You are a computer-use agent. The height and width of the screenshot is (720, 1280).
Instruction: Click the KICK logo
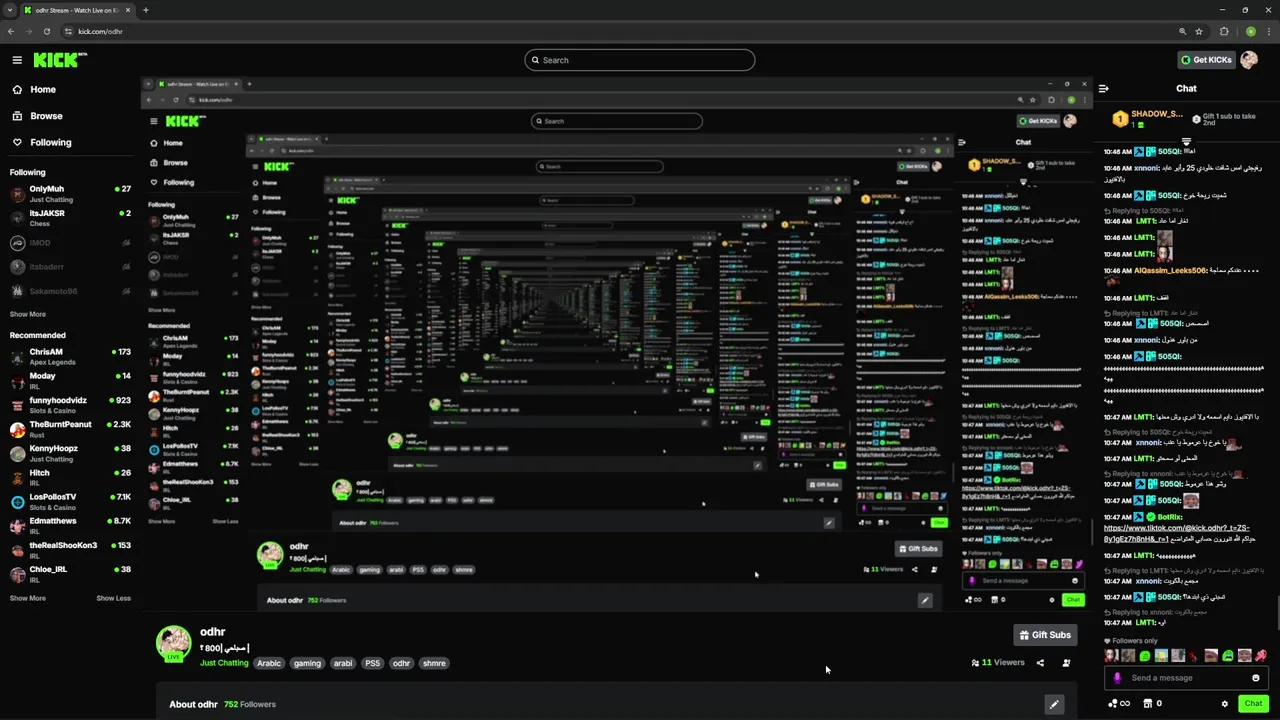pyautogui.click(x=60, y=60)
